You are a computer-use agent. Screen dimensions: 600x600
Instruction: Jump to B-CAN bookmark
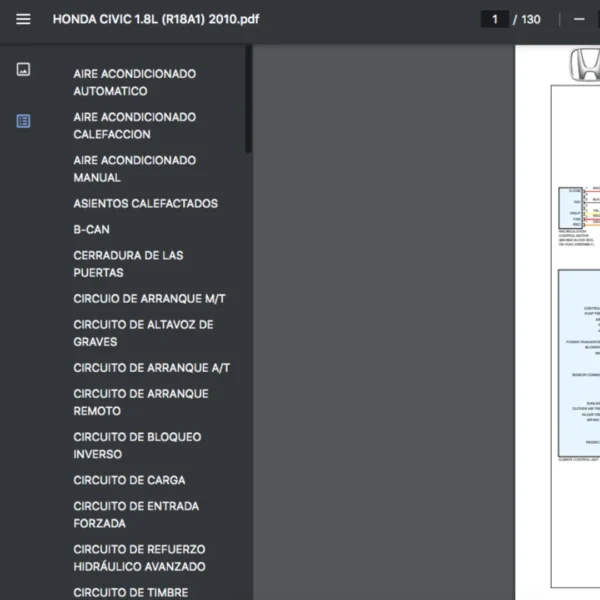point(91,229)
